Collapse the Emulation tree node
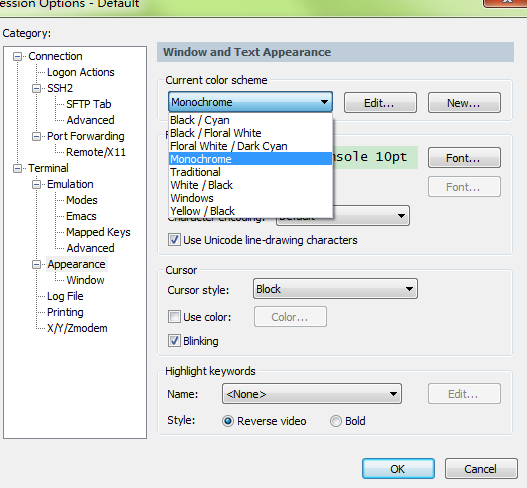527x488 pixels. (x=36, y=185)
